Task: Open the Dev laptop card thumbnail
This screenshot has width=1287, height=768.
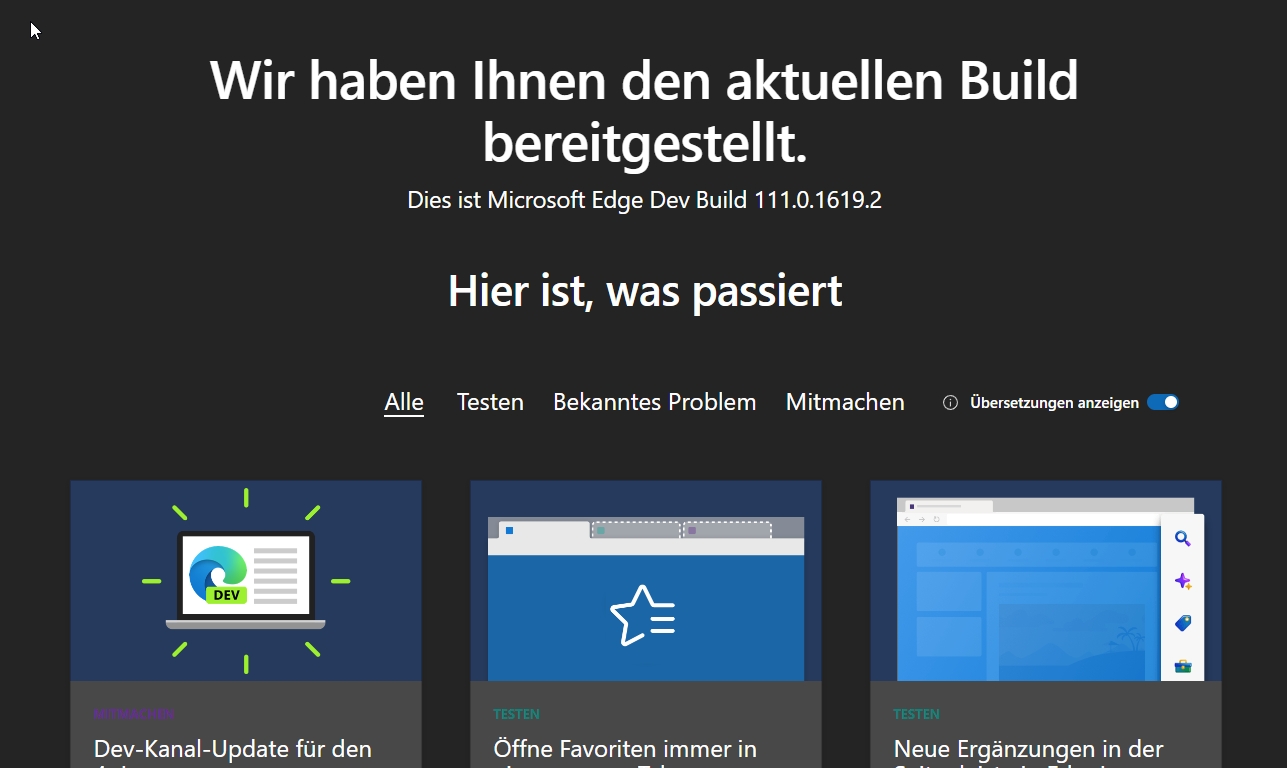Action: 246,581
